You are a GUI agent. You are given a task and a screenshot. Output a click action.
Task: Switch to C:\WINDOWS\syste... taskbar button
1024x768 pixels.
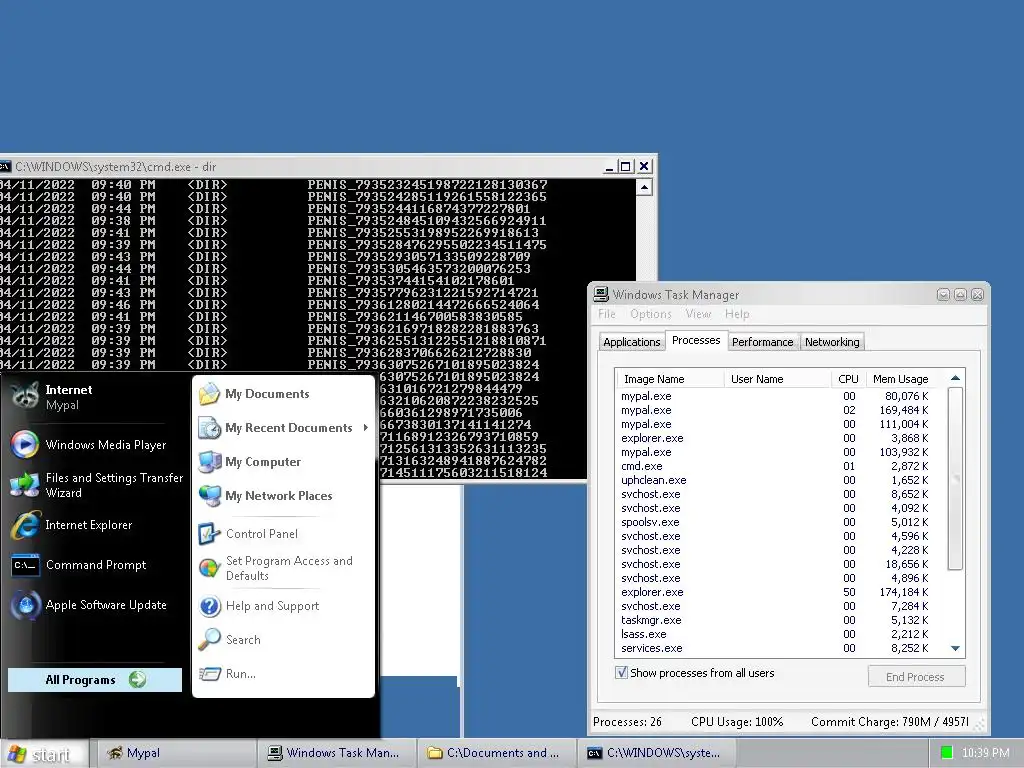pos(656,753)
